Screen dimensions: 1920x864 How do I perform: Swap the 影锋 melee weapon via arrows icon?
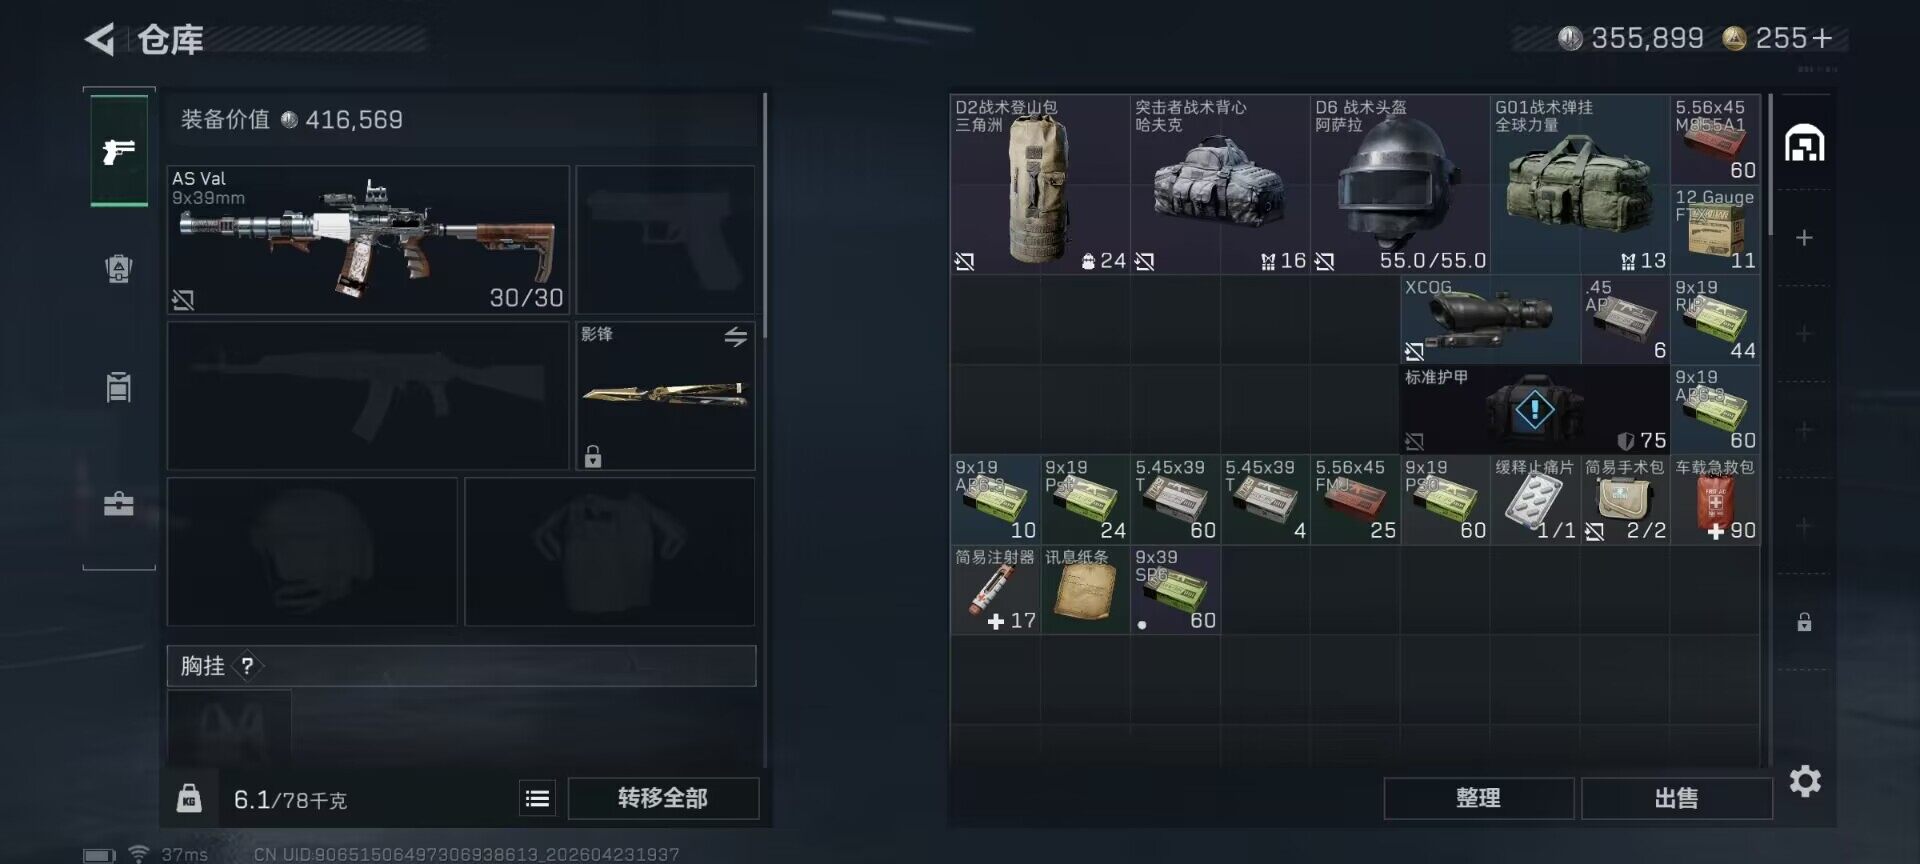click(736, 337)
